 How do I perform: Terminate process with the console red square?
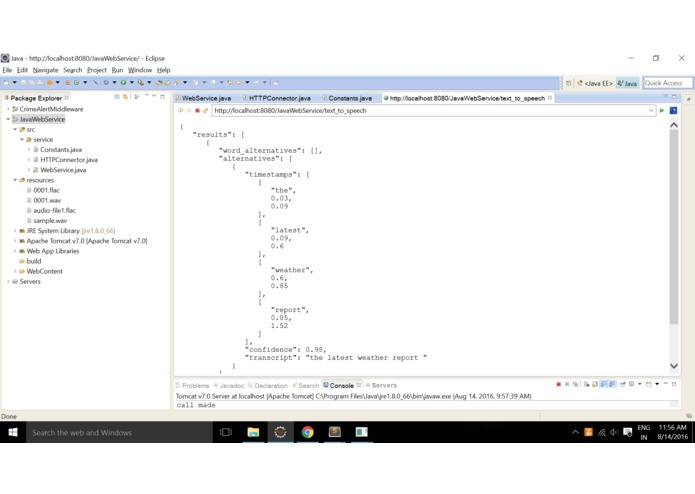558,385
